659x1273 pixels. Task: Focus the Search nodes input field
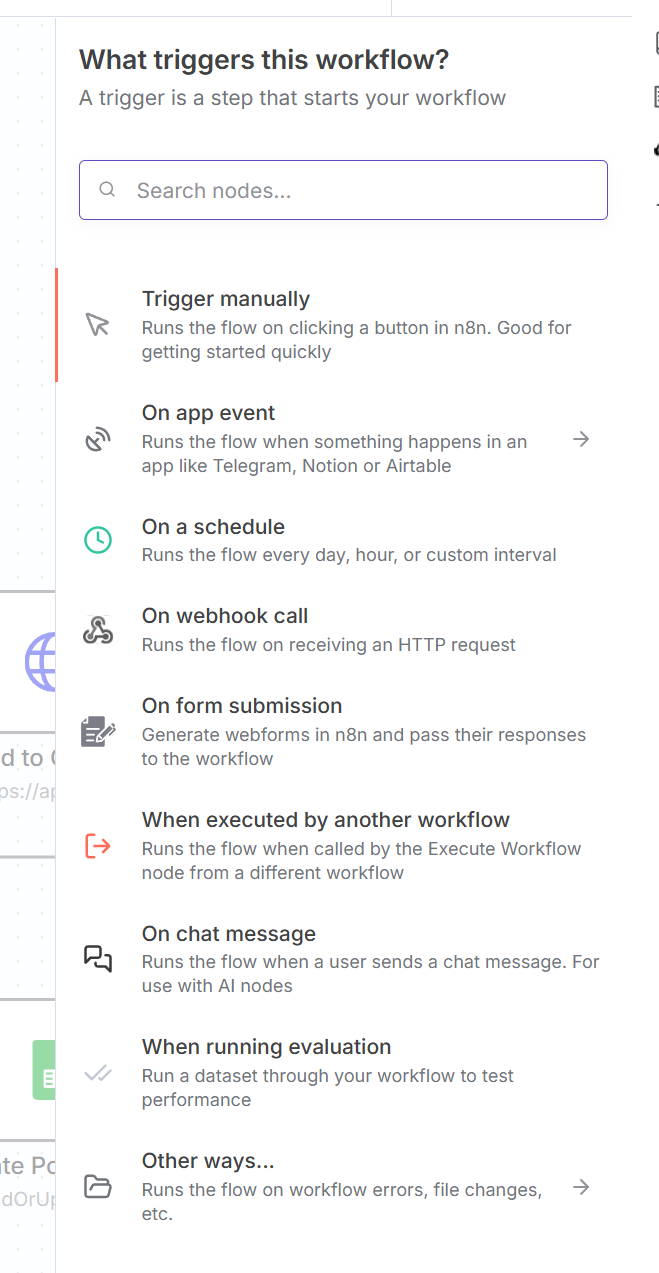pos(360,190)
